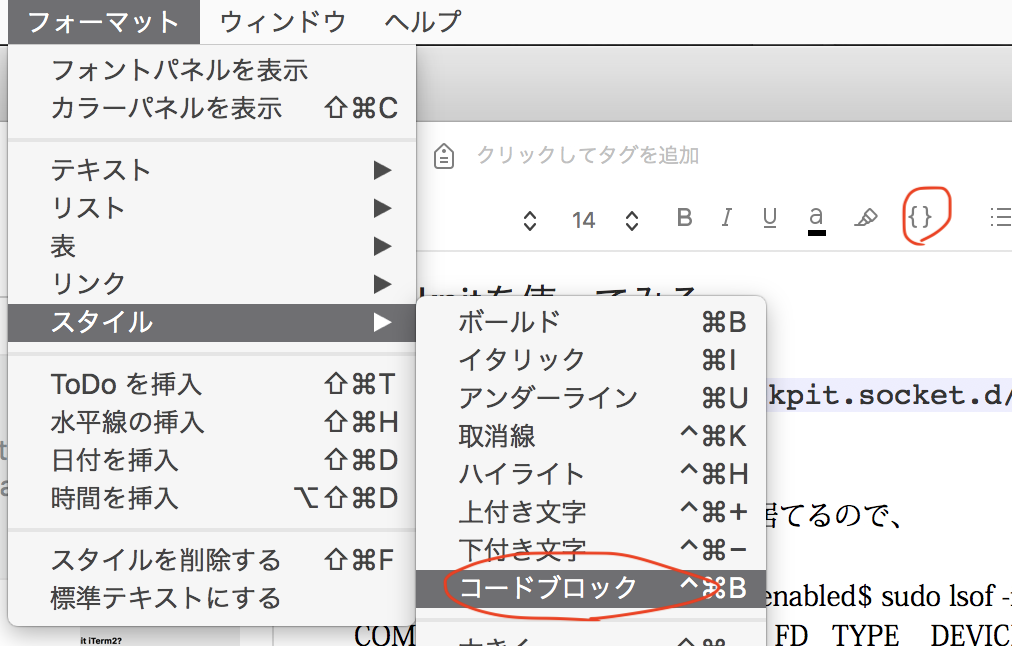The image size is (1012, 646).
Task: Choose スタイルを削除する
Action: [x=212, y=560]
